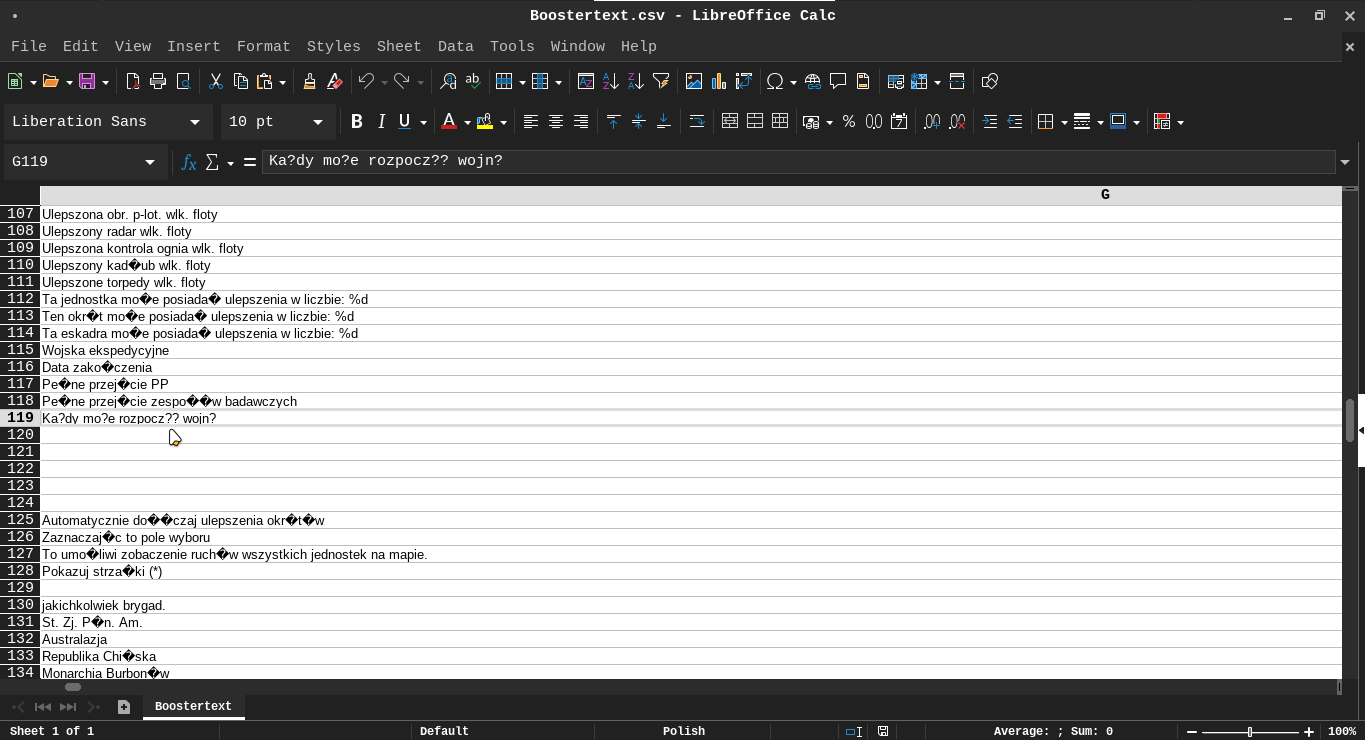Image resolution: width=1365 pixels, height=740 pixels.
Task: Open the Function Wizard
Action: pyautogui.click(x=189, y=162)
